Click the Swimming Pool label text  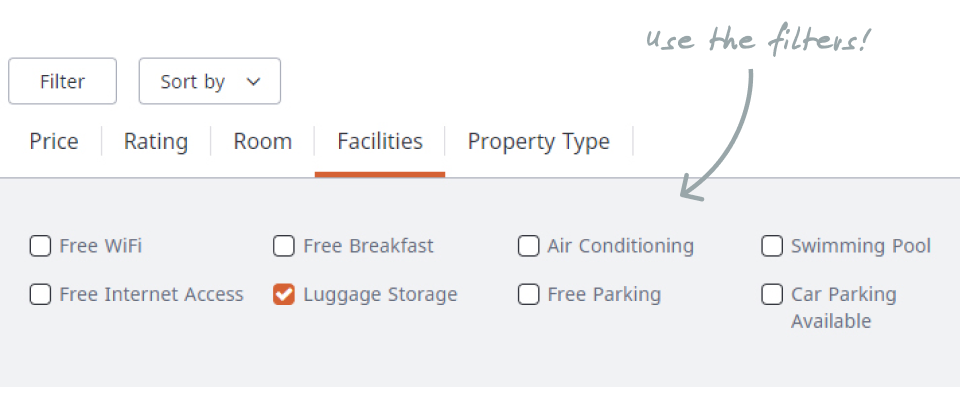pyautogui.click(x=861, y=246)
